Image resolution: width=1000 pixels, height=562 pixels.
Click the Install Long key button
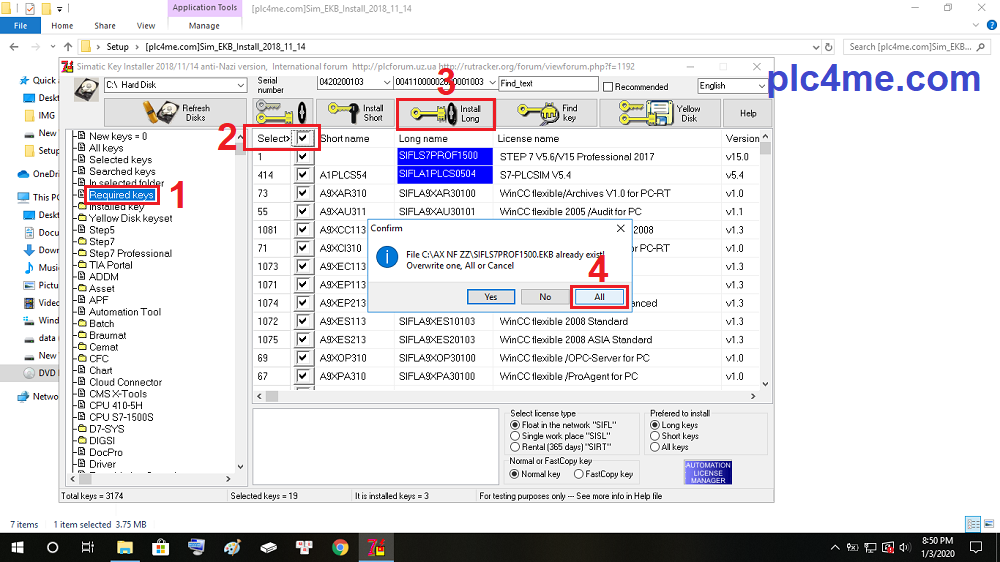pos(448,113)
